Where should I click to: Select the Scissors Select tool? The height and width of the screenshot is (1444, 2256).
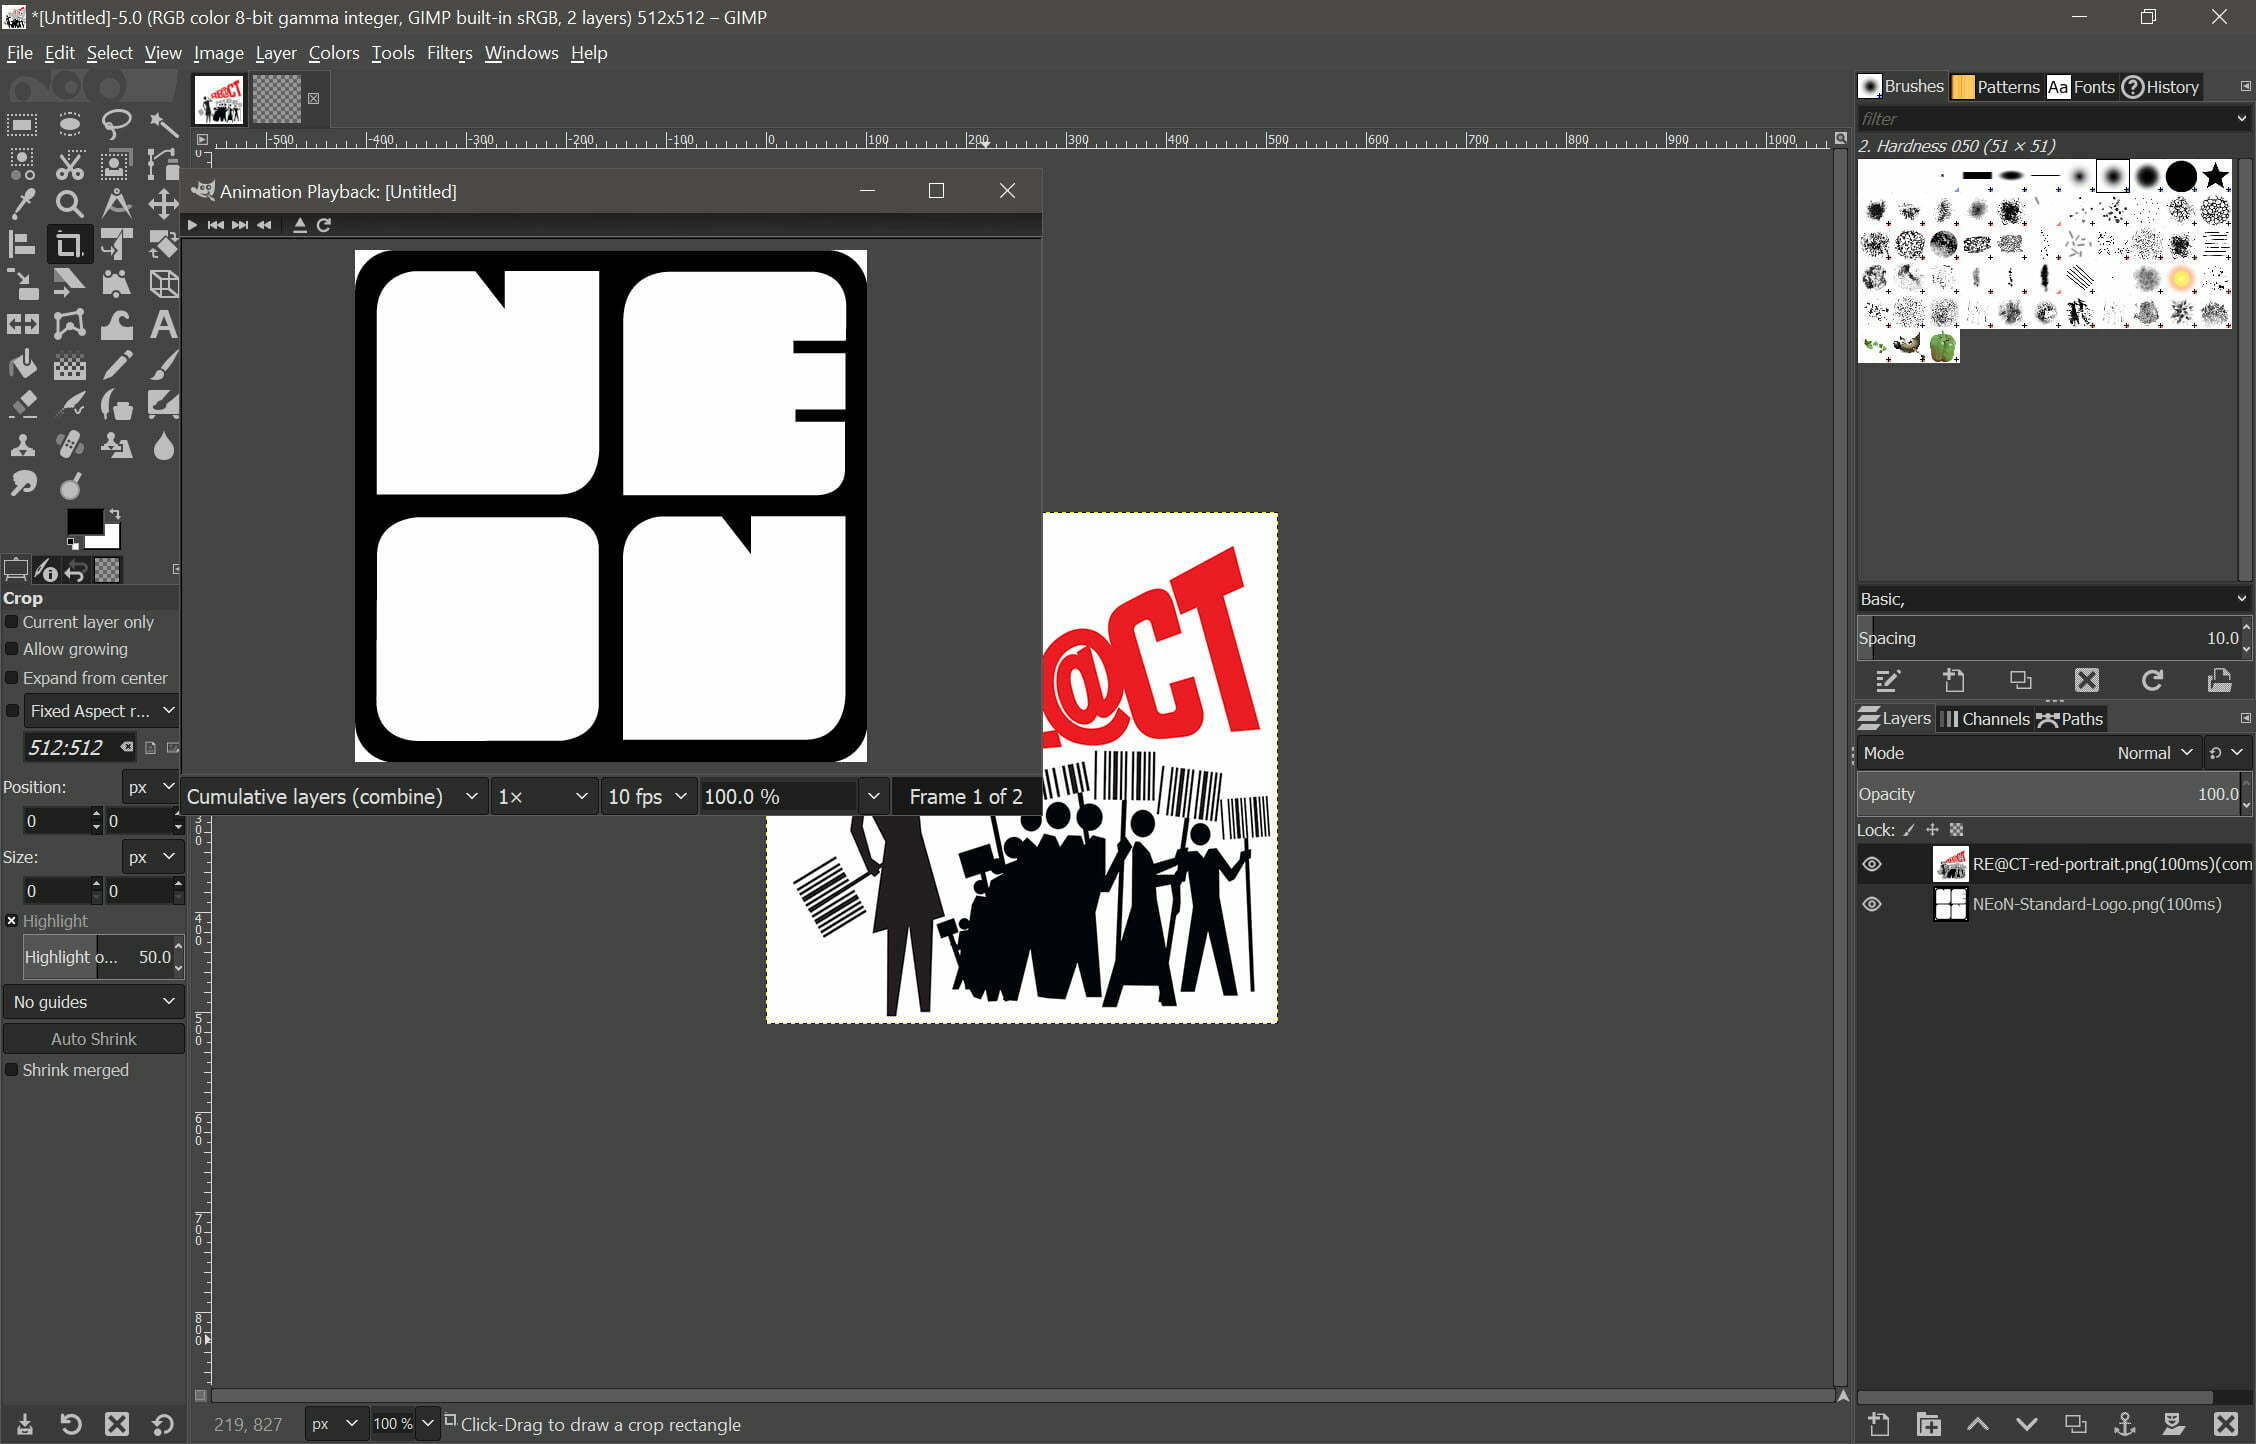(69, 164)
